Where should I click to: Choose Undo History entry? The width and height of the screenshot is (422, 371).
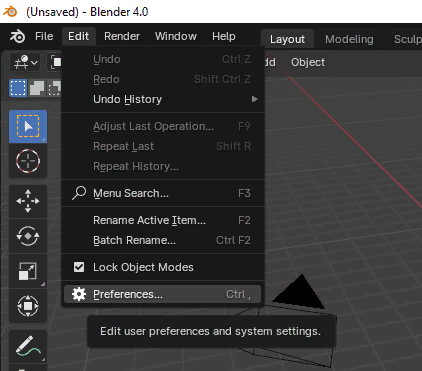(x=163, y=99)
